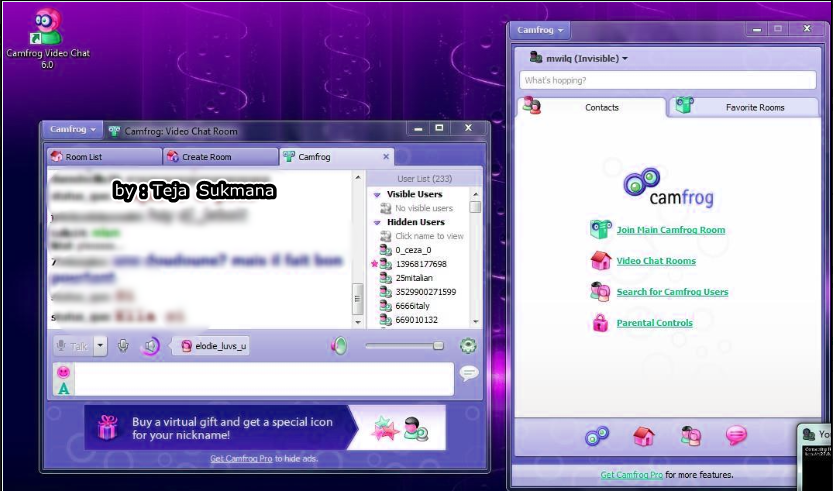Adjust the volume slider handle
Screen dimensions: 833x491
[438, 346]
